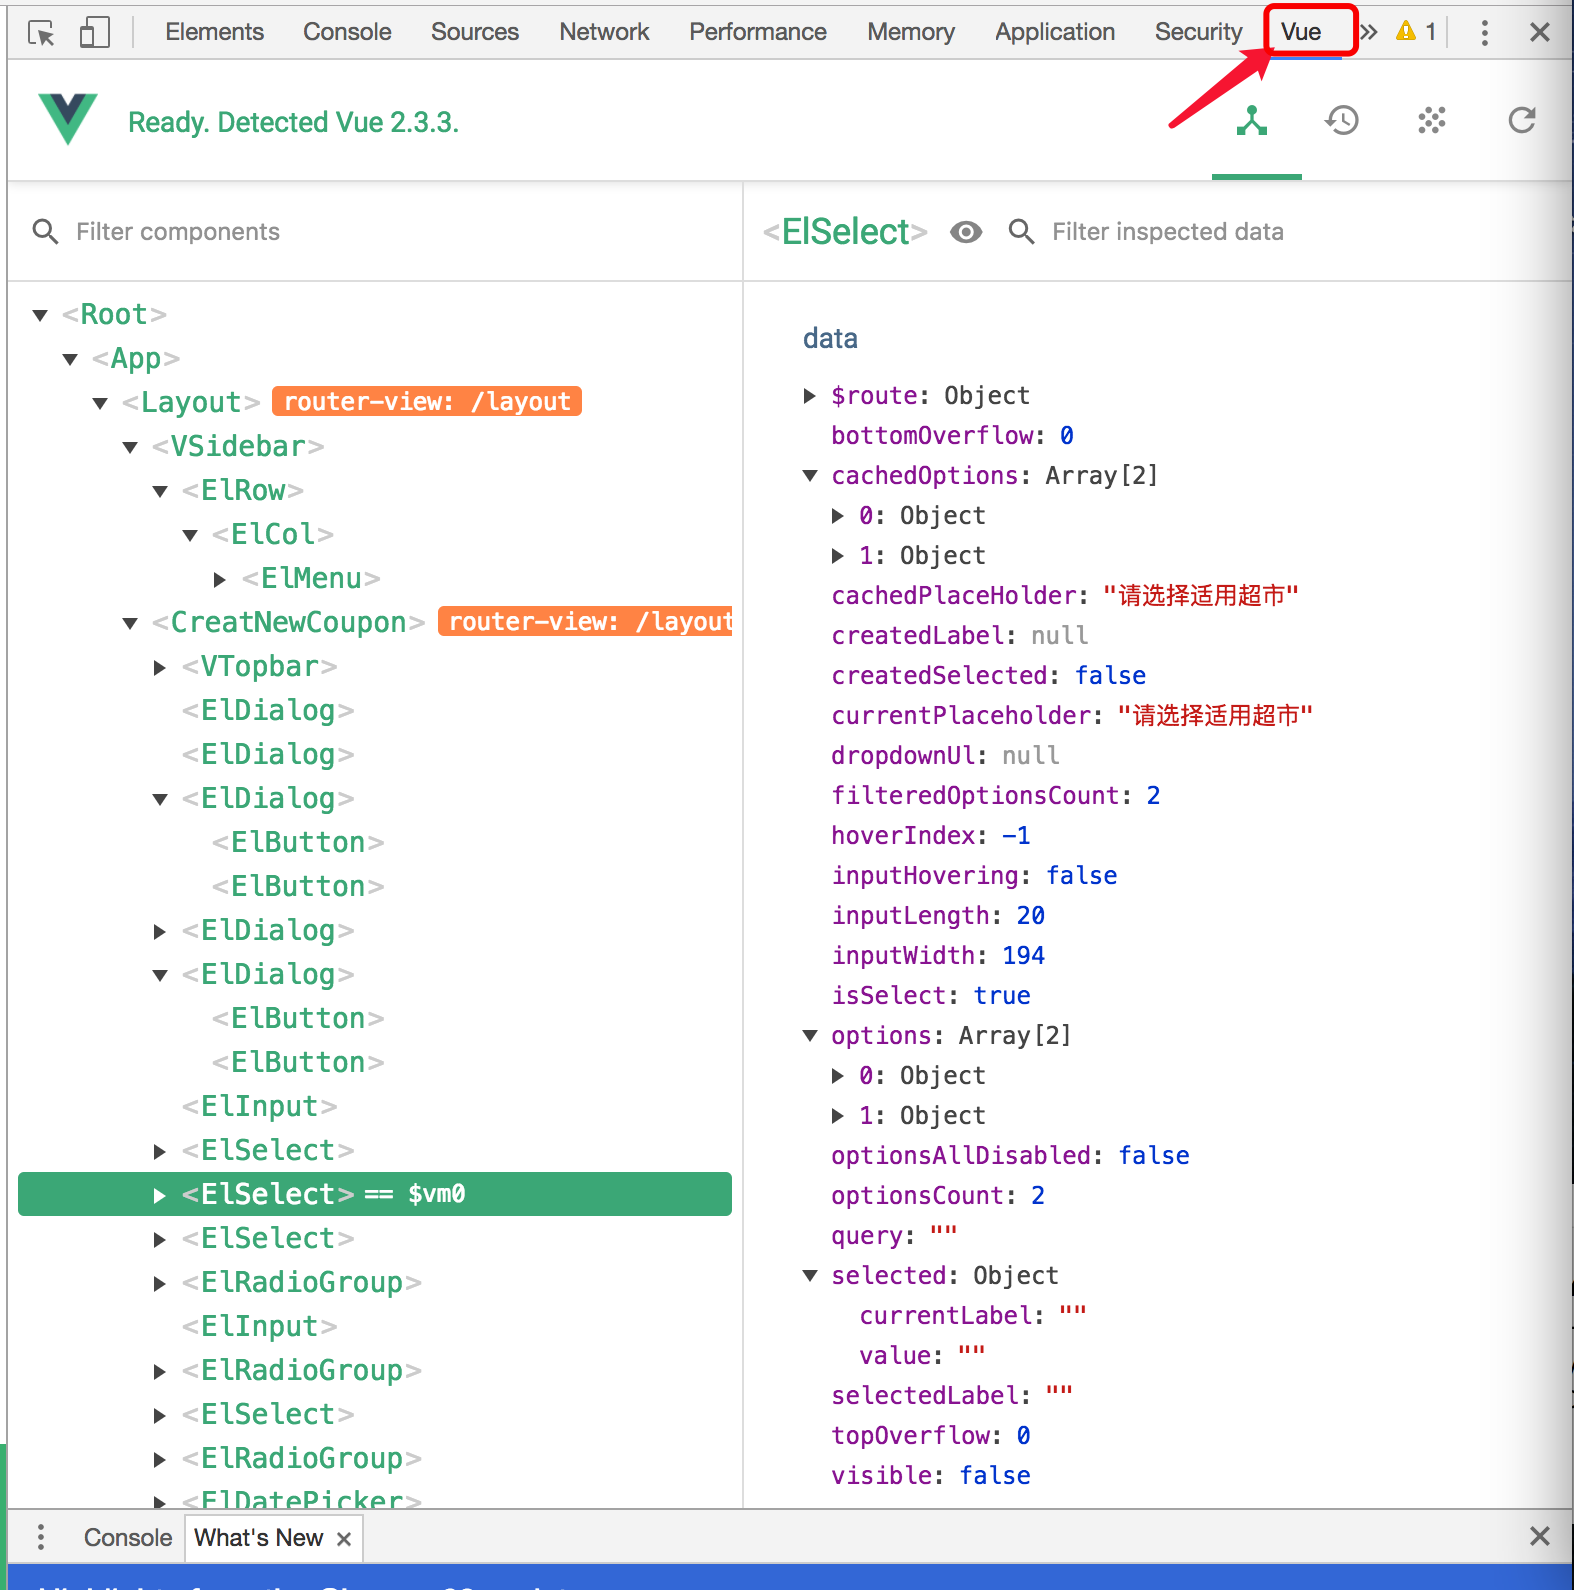Expand the ElMenu component node
1574x1590 pixels.
click(220, 579)
